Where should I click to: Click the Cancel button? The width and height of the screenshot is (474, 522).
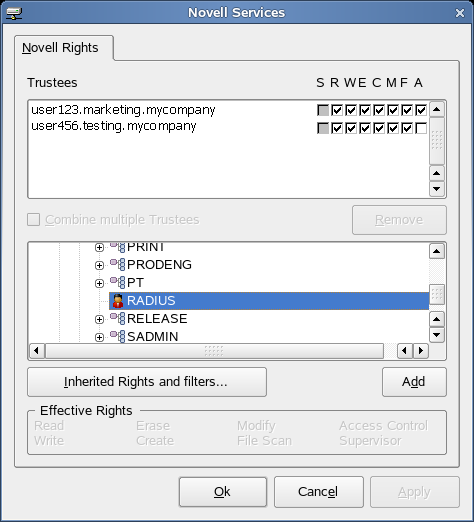click(x=318, y=492)
